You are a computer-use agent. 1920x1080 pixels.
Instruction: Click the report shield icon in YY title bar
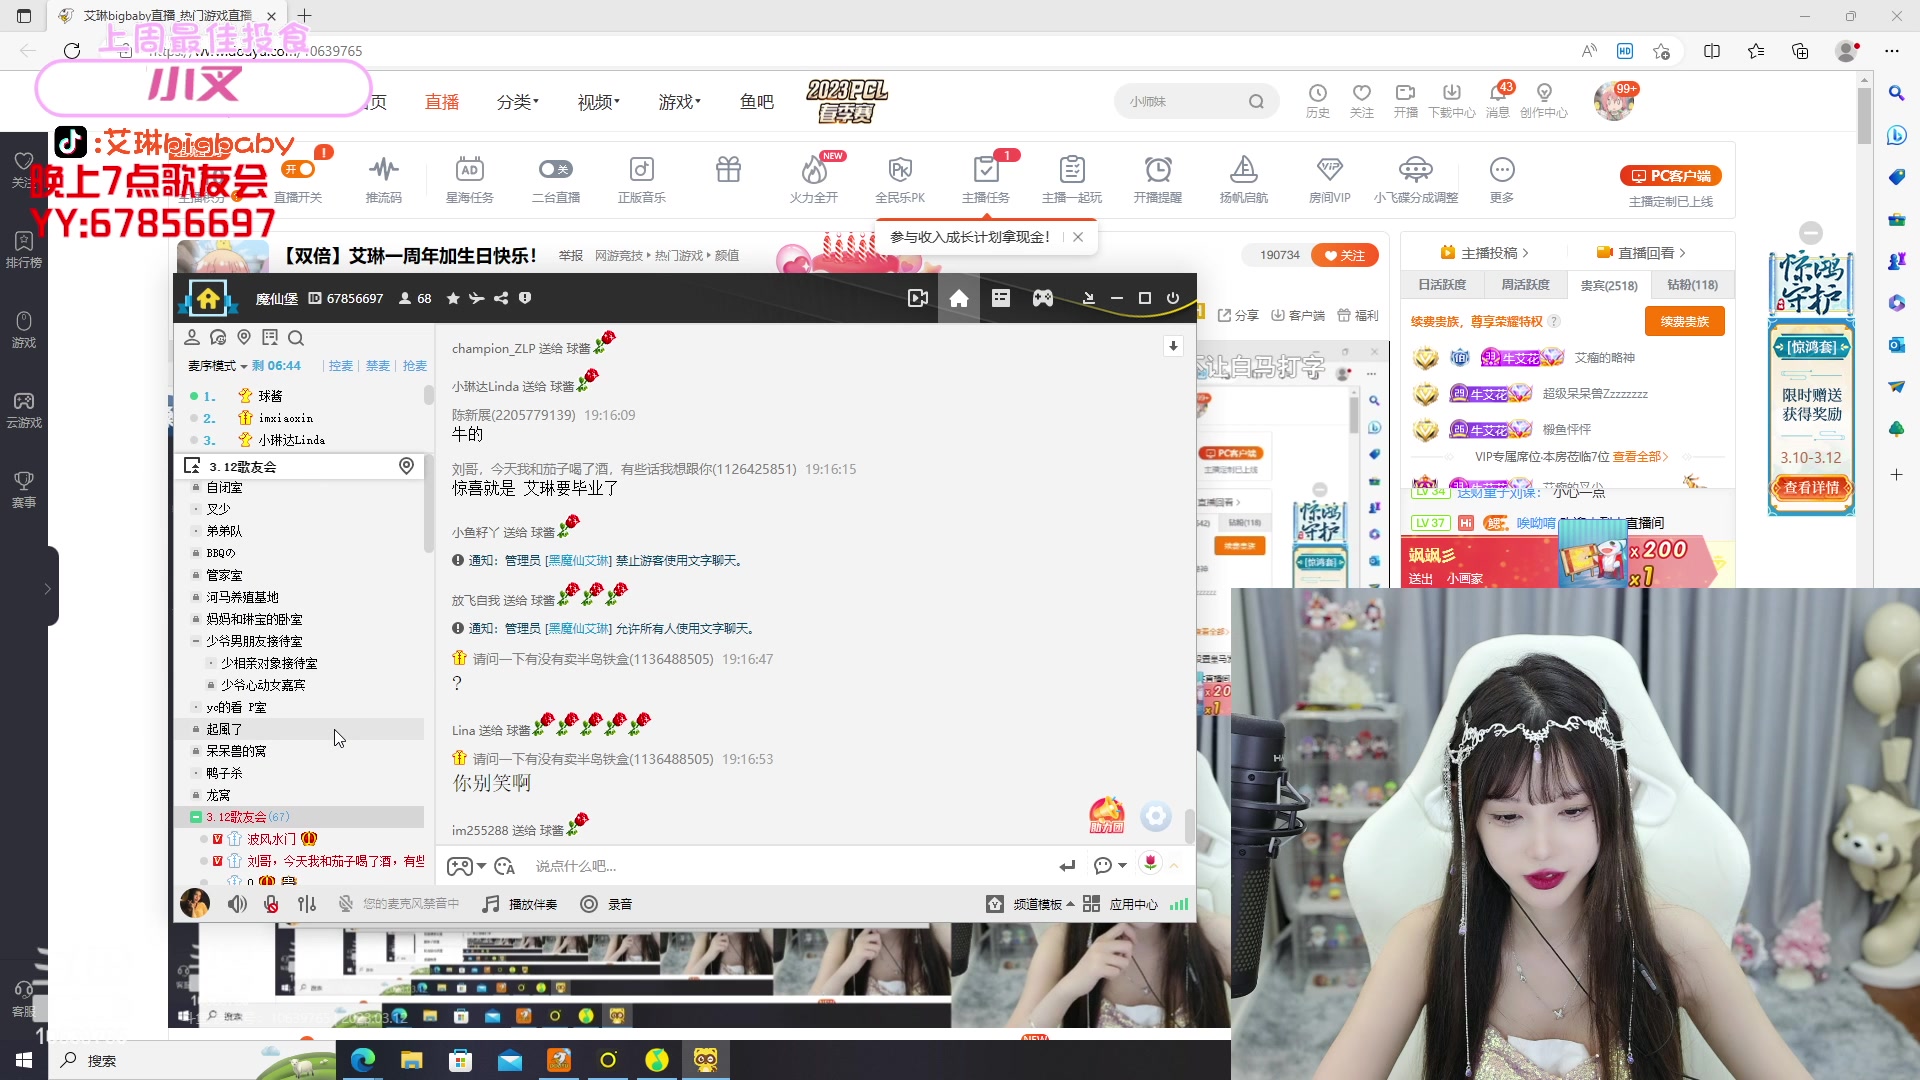click(525, 298)
